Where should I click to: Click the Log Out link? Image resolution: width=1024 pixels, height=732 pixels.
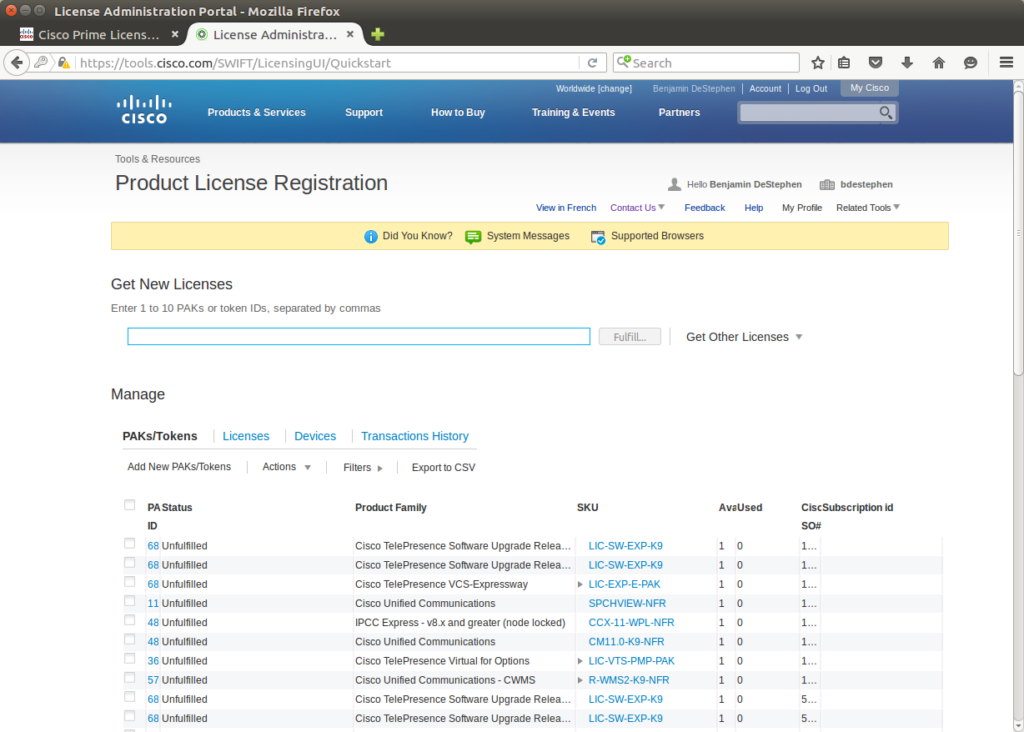[811, 89]
